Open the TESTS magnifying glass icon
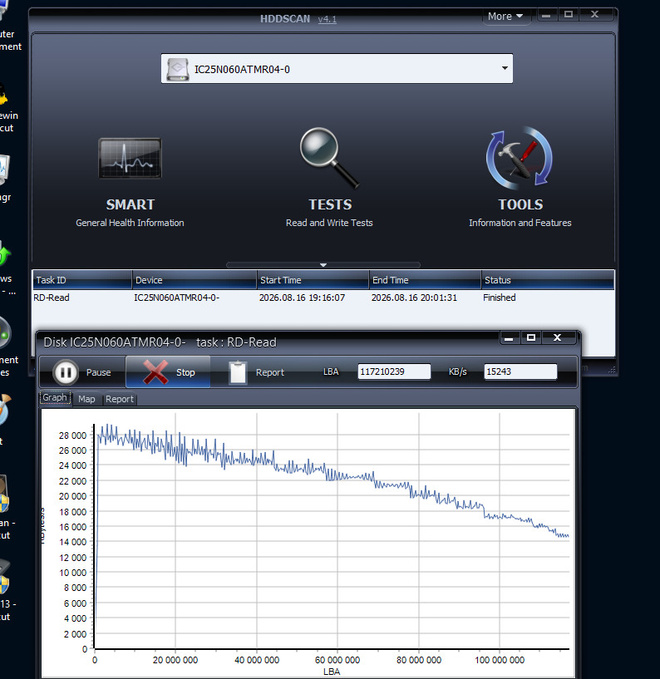This screenshot has height=679, width=660. 330,158
